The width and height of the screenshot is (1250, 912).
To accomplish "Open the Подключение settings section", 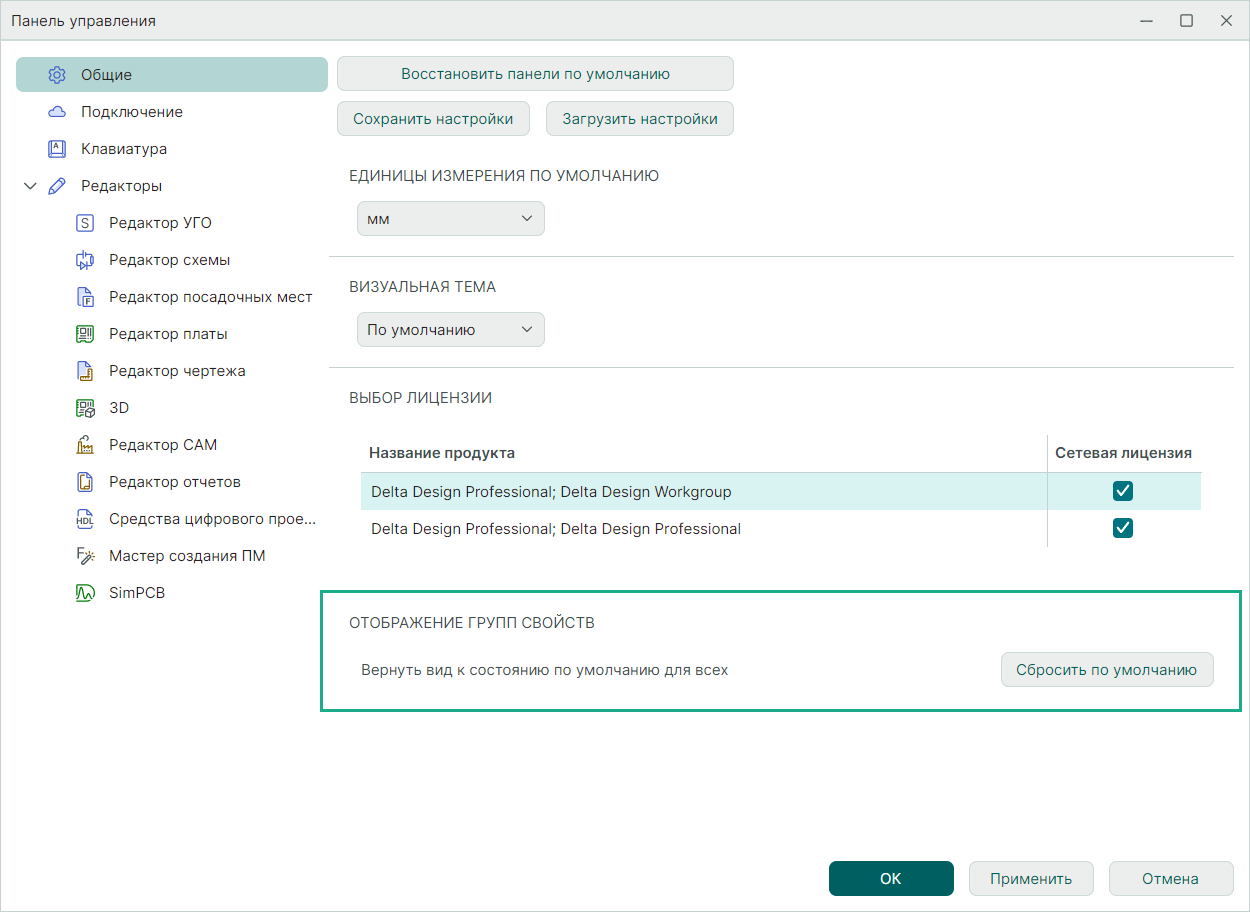I will pos(132,112).
